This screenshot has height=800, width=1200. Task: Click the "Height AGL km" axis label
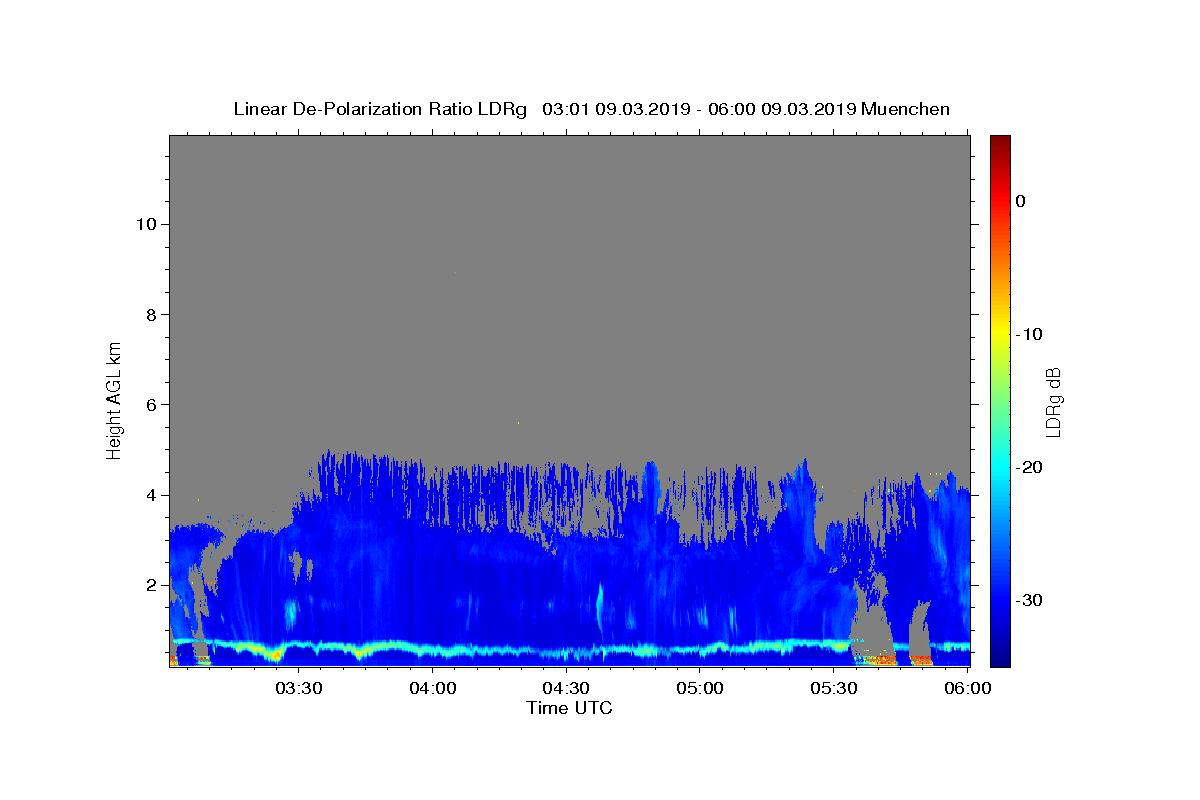[x=114, y=400]
